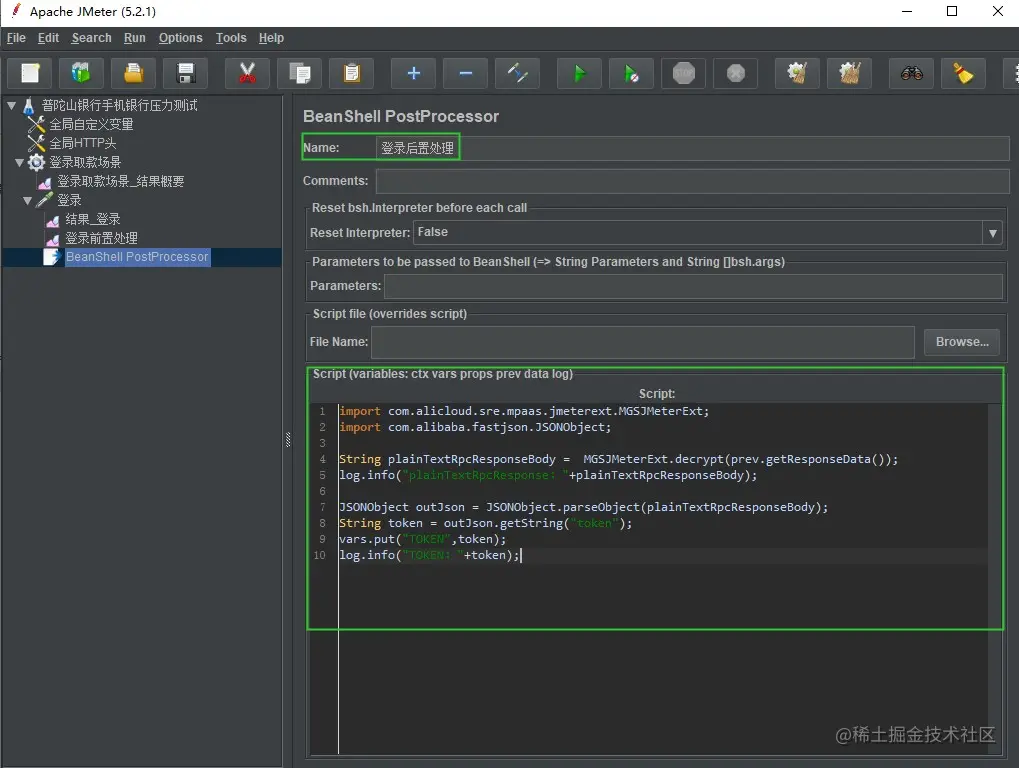Click the splitter handle between tree and editor
Screen dimensions: 1019x768
point(288,440)
